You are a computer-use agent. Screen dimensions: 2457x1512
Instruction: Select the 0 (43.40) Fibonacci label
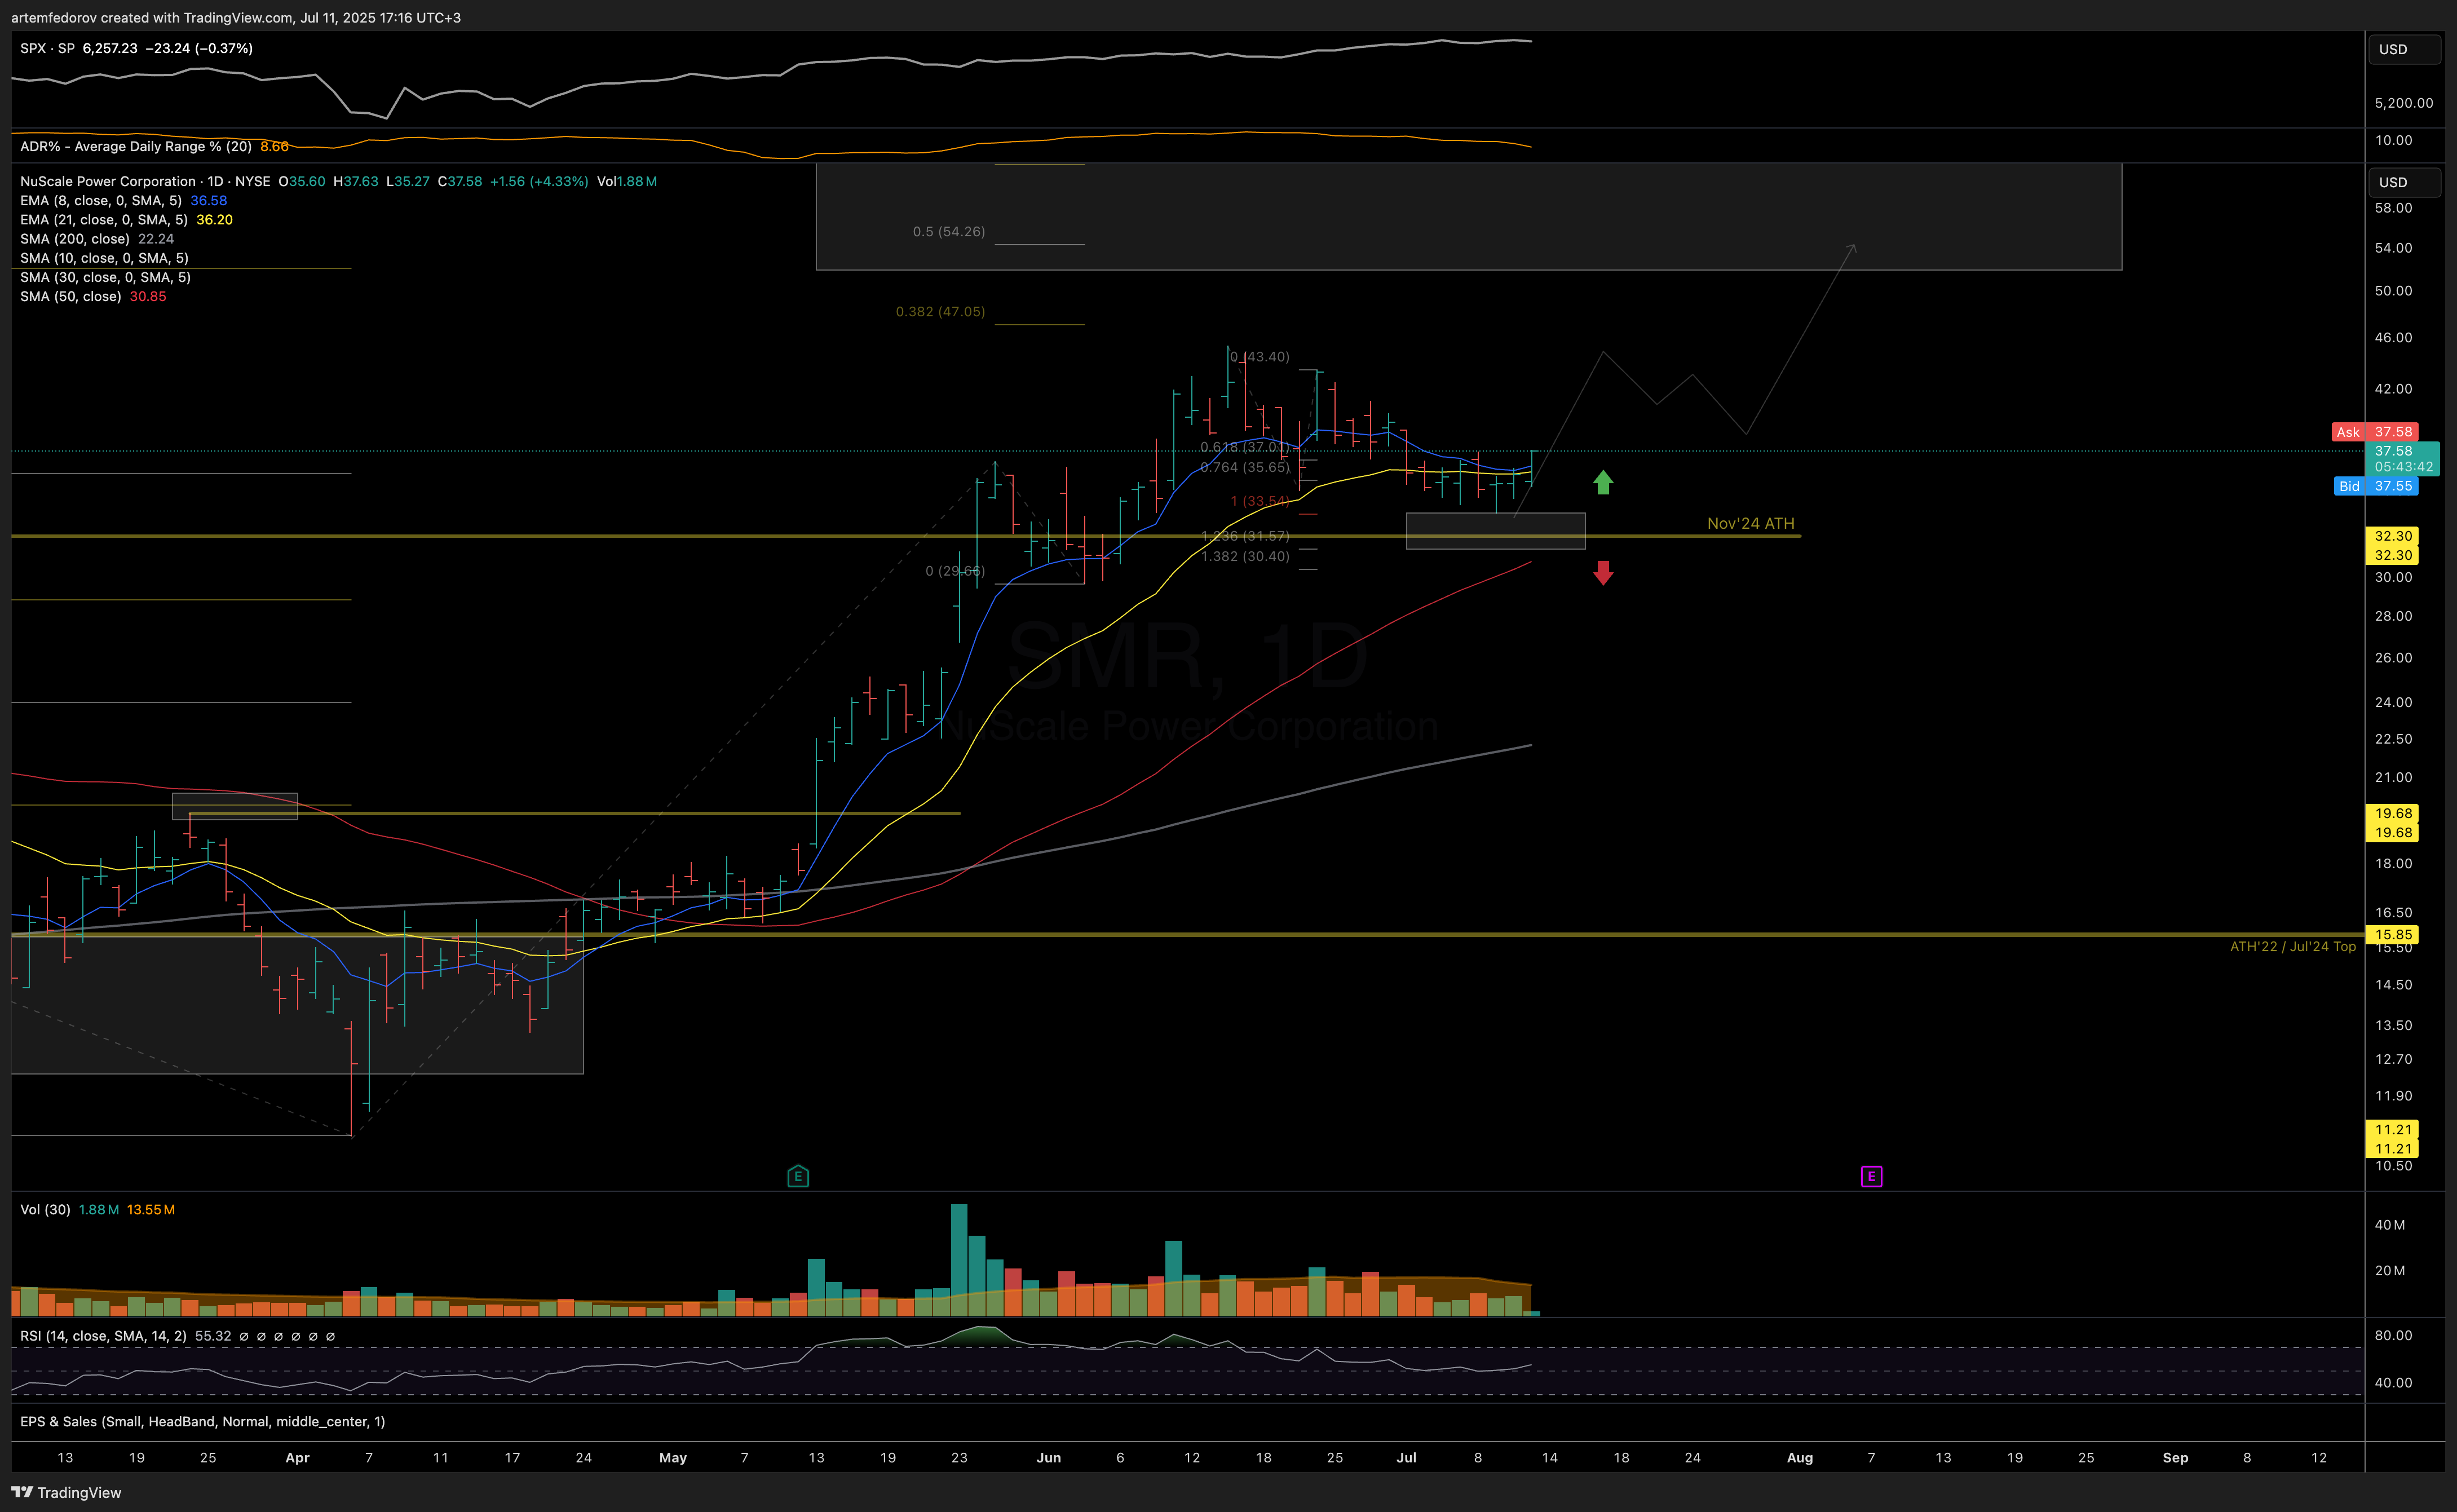pos(1260,356)
